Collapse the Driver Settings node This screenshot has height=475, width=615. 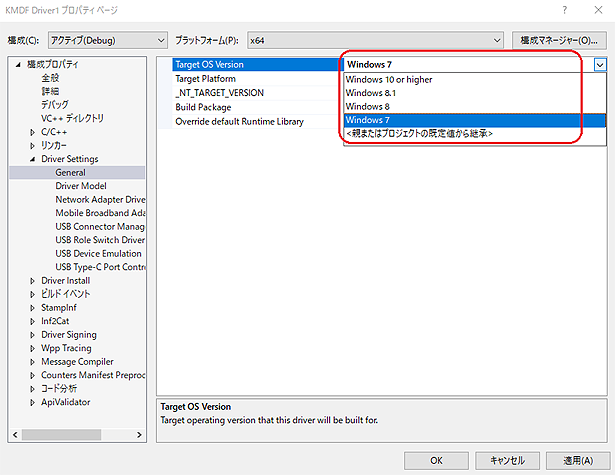tap(34, 159)
